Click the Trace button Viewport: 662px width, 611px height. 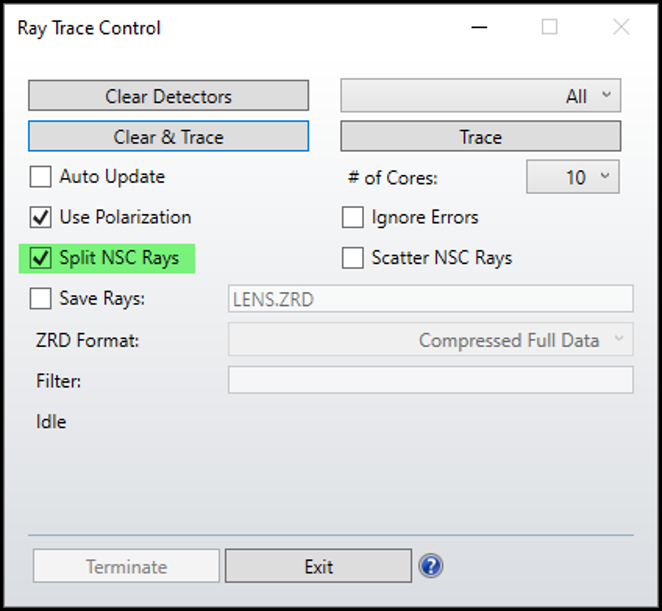coord(480,136)
